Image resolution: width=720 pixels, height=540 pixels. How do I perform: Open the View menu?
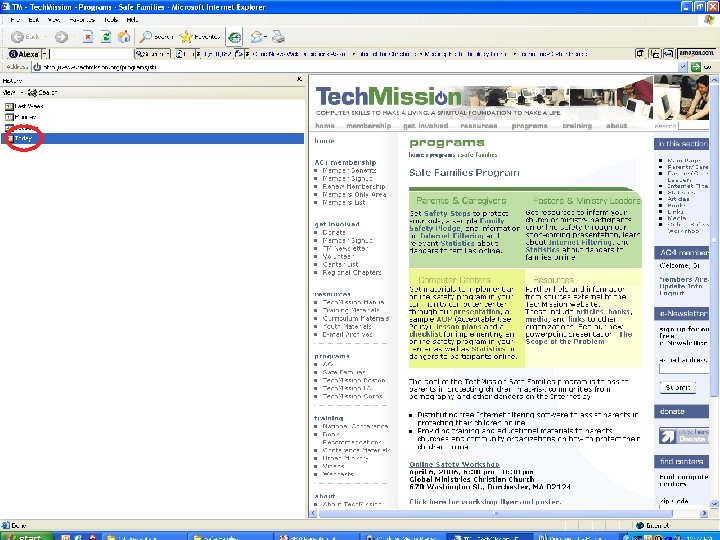(54, 20)
